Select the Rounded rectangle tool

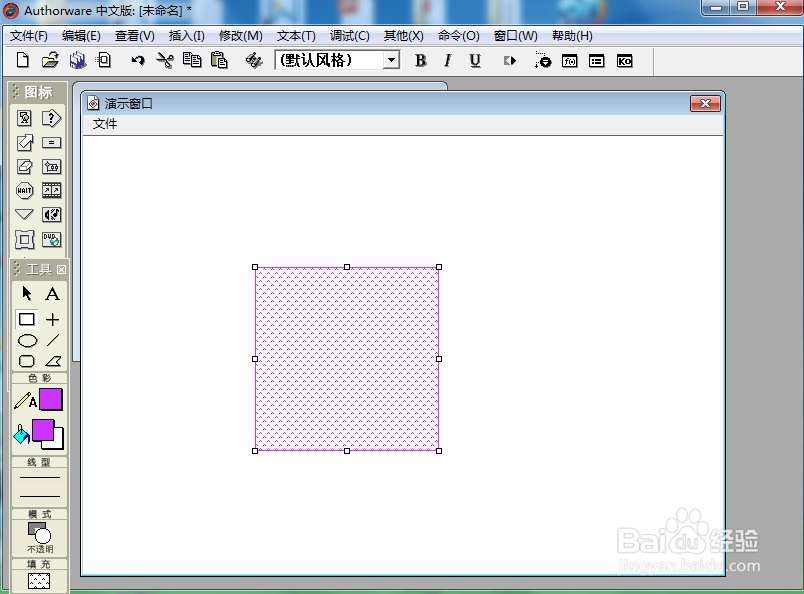tap(27, 361)
